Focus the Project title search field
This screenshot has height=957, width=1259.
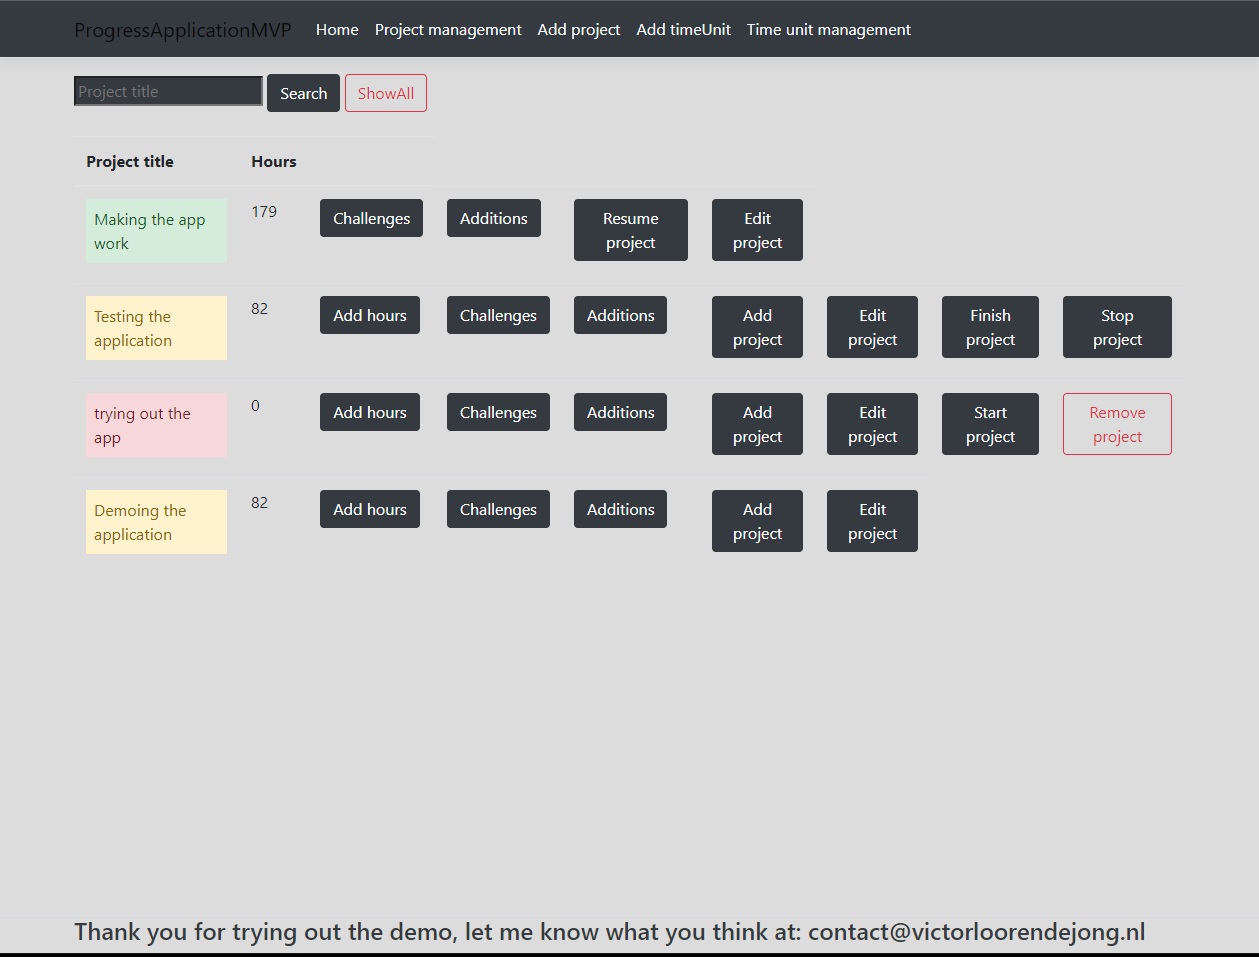(168, 91)
